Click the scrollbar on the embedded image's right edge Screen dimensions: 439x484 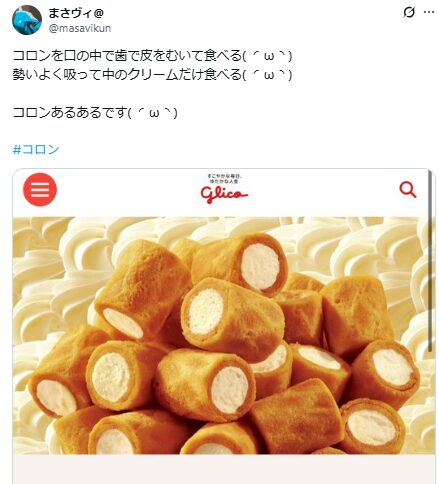pyautogui.click(x=431, y=262)
